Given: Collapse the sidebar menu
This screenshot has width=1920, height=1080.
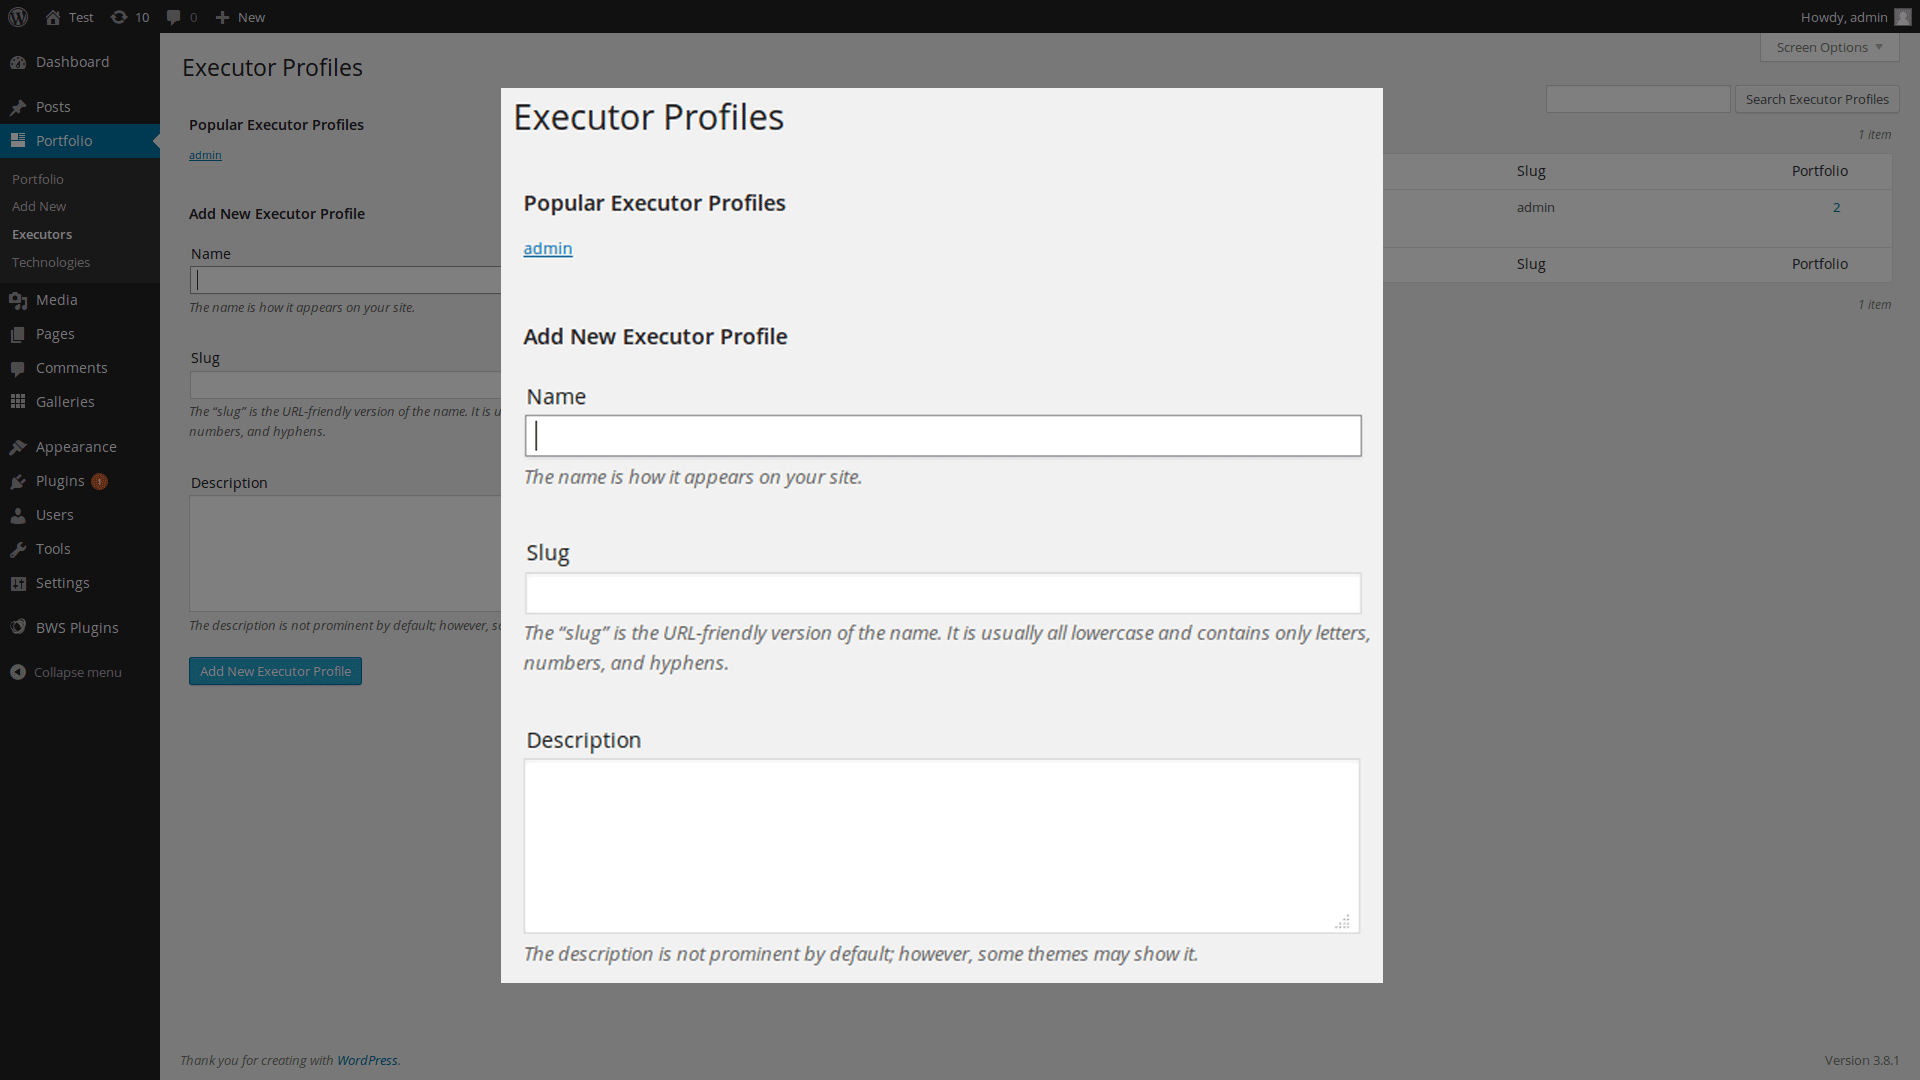Looking at the screenshot, I should click(x=66, y=672).
